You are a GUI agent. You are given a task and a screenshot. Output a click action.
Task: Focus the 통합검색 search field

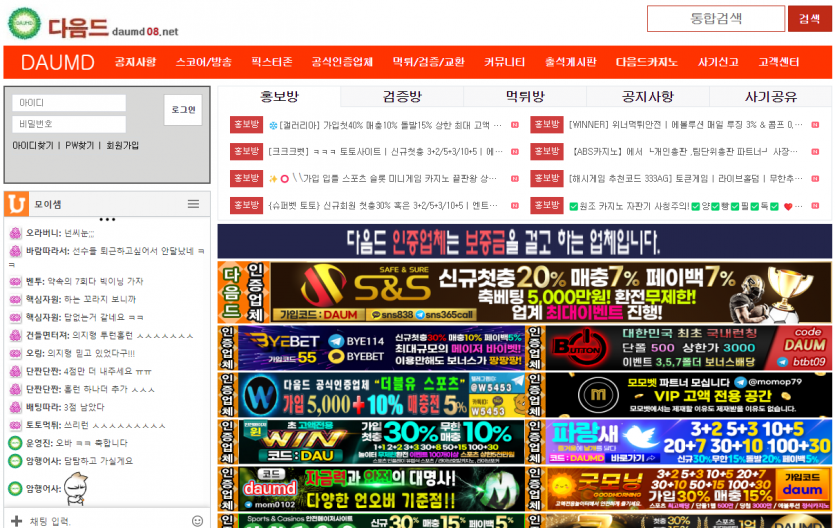(716, 19)
